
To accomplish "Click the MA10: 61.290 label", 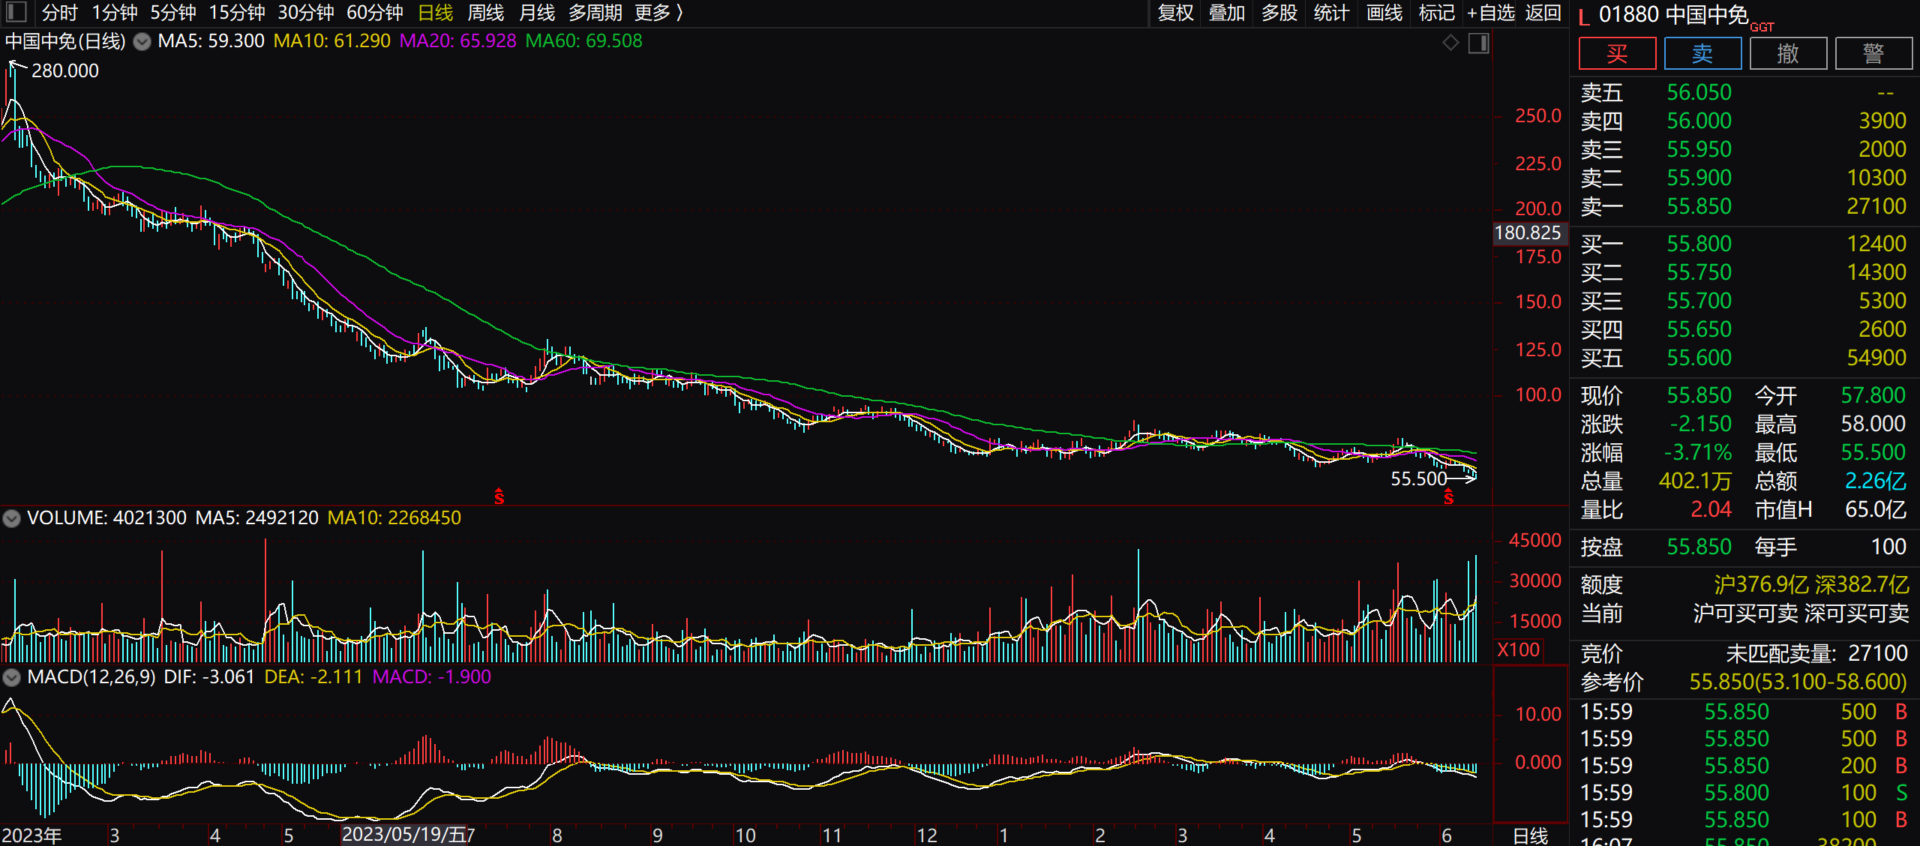I will [x=332, y=42].
